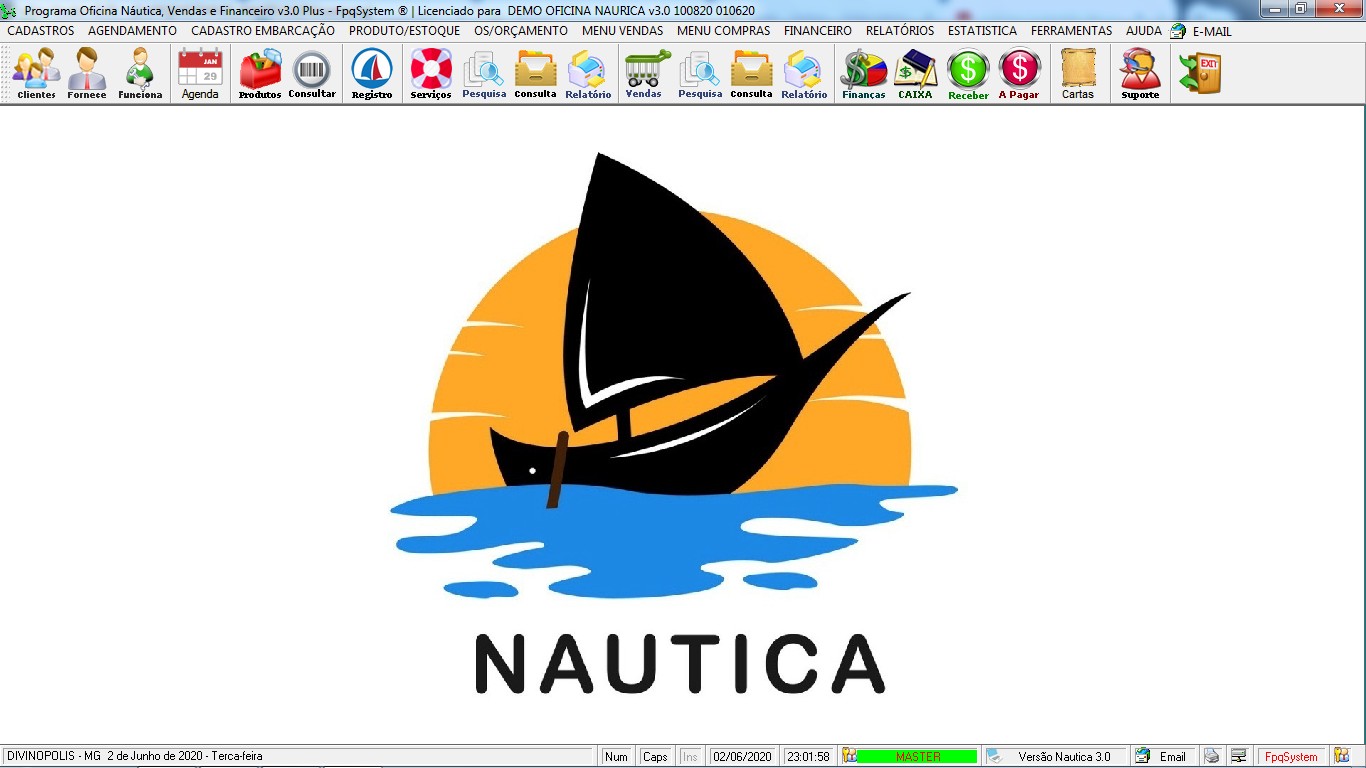This screenshot has height=768, width=1366.
Task: Open the Agenda calendar icon
Action: point(200,74)
